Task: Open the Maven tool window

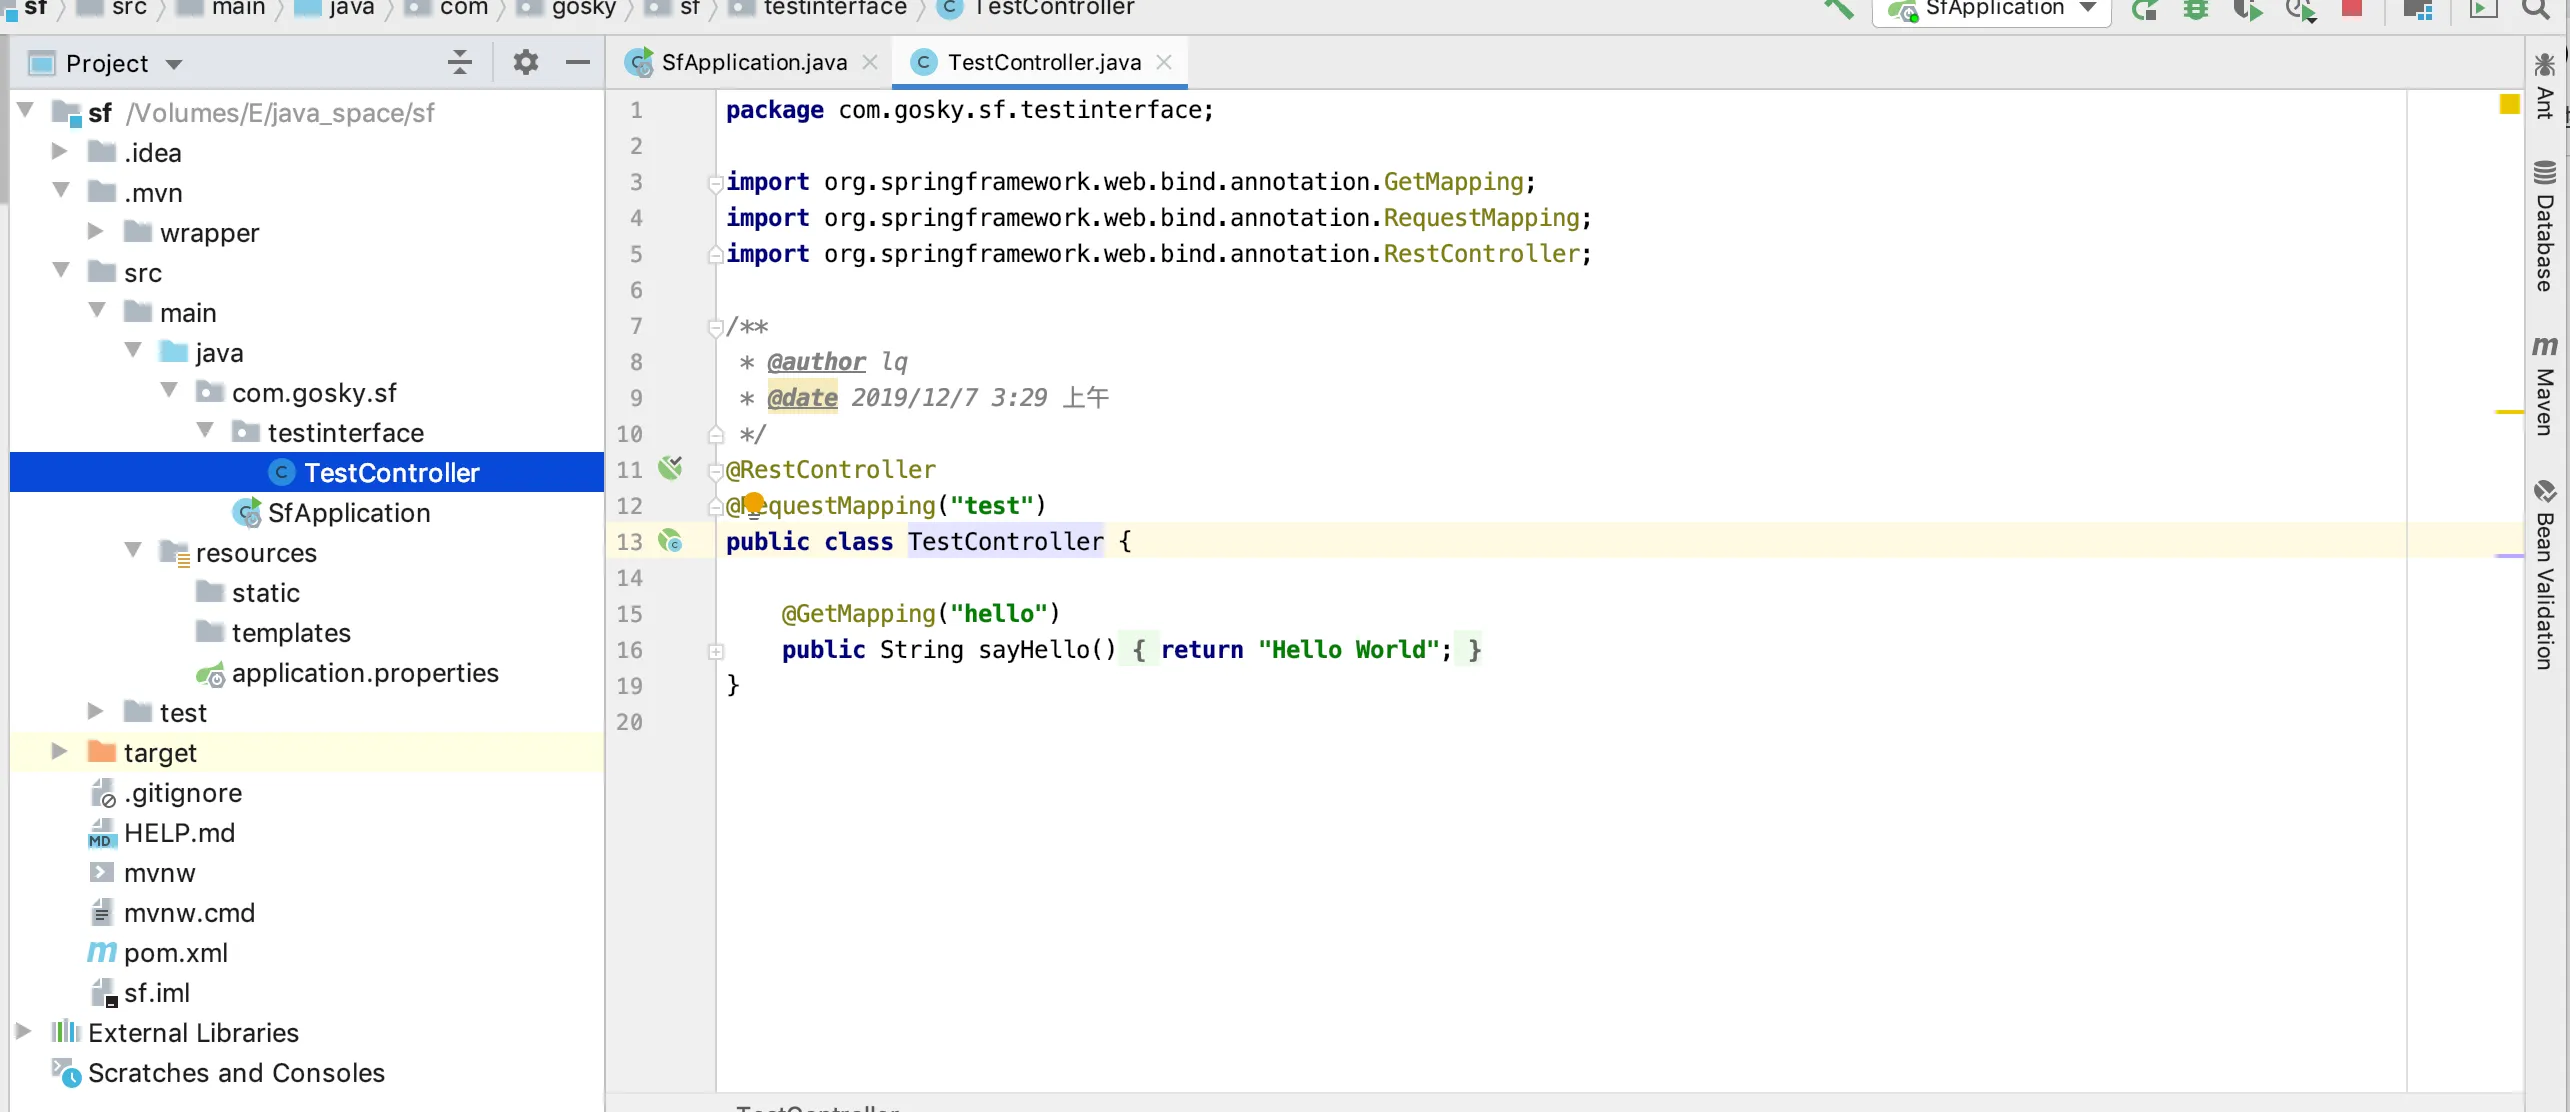Action: [x=2545, y=386]
